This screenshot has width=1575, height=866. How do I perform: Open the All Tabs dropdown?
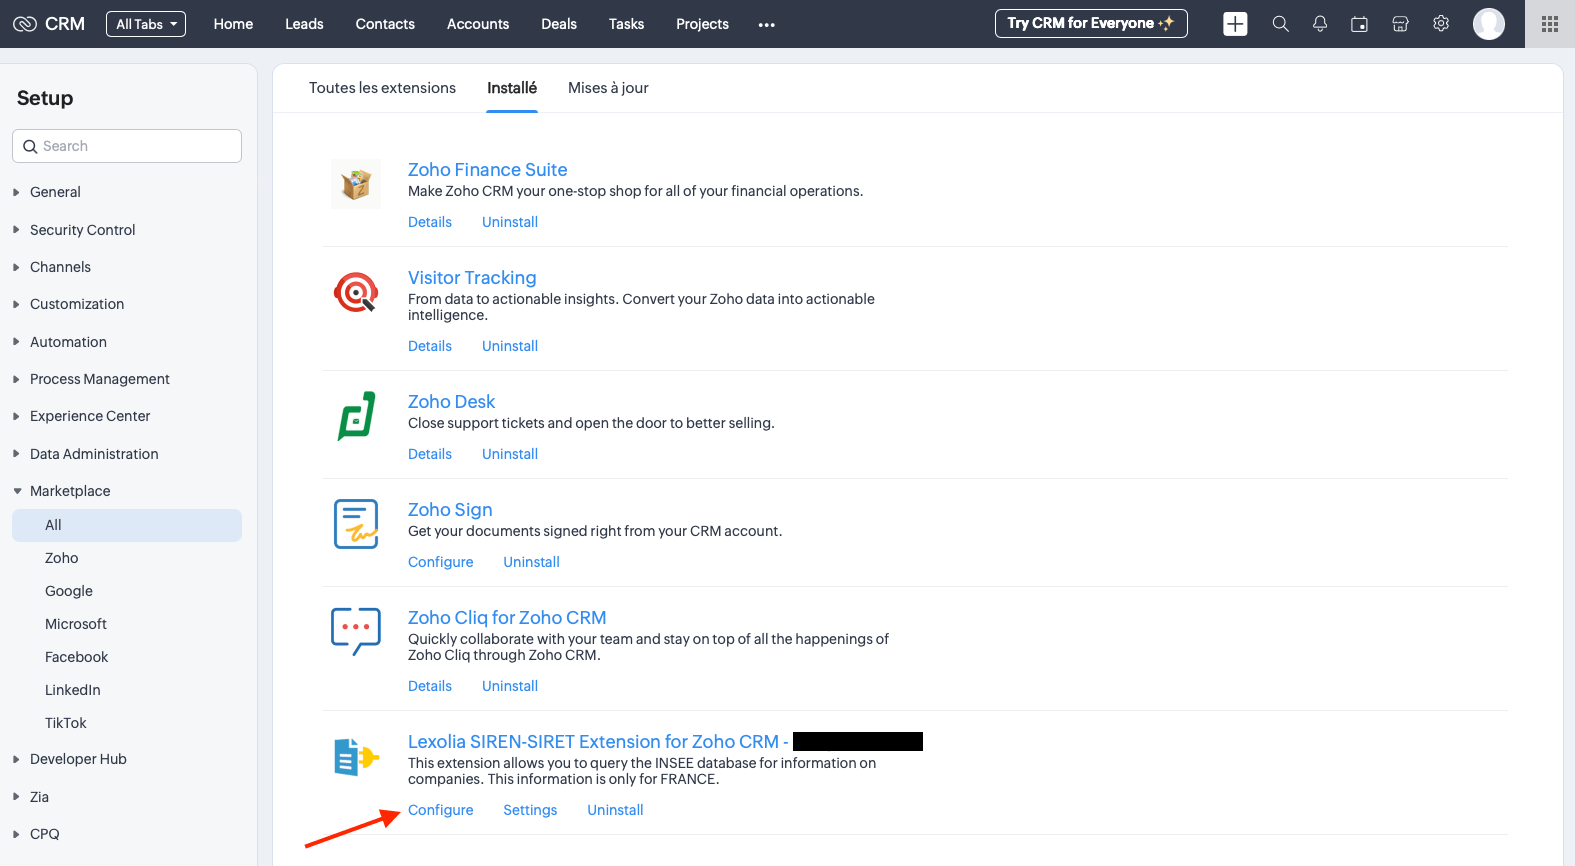click(146, 24)
